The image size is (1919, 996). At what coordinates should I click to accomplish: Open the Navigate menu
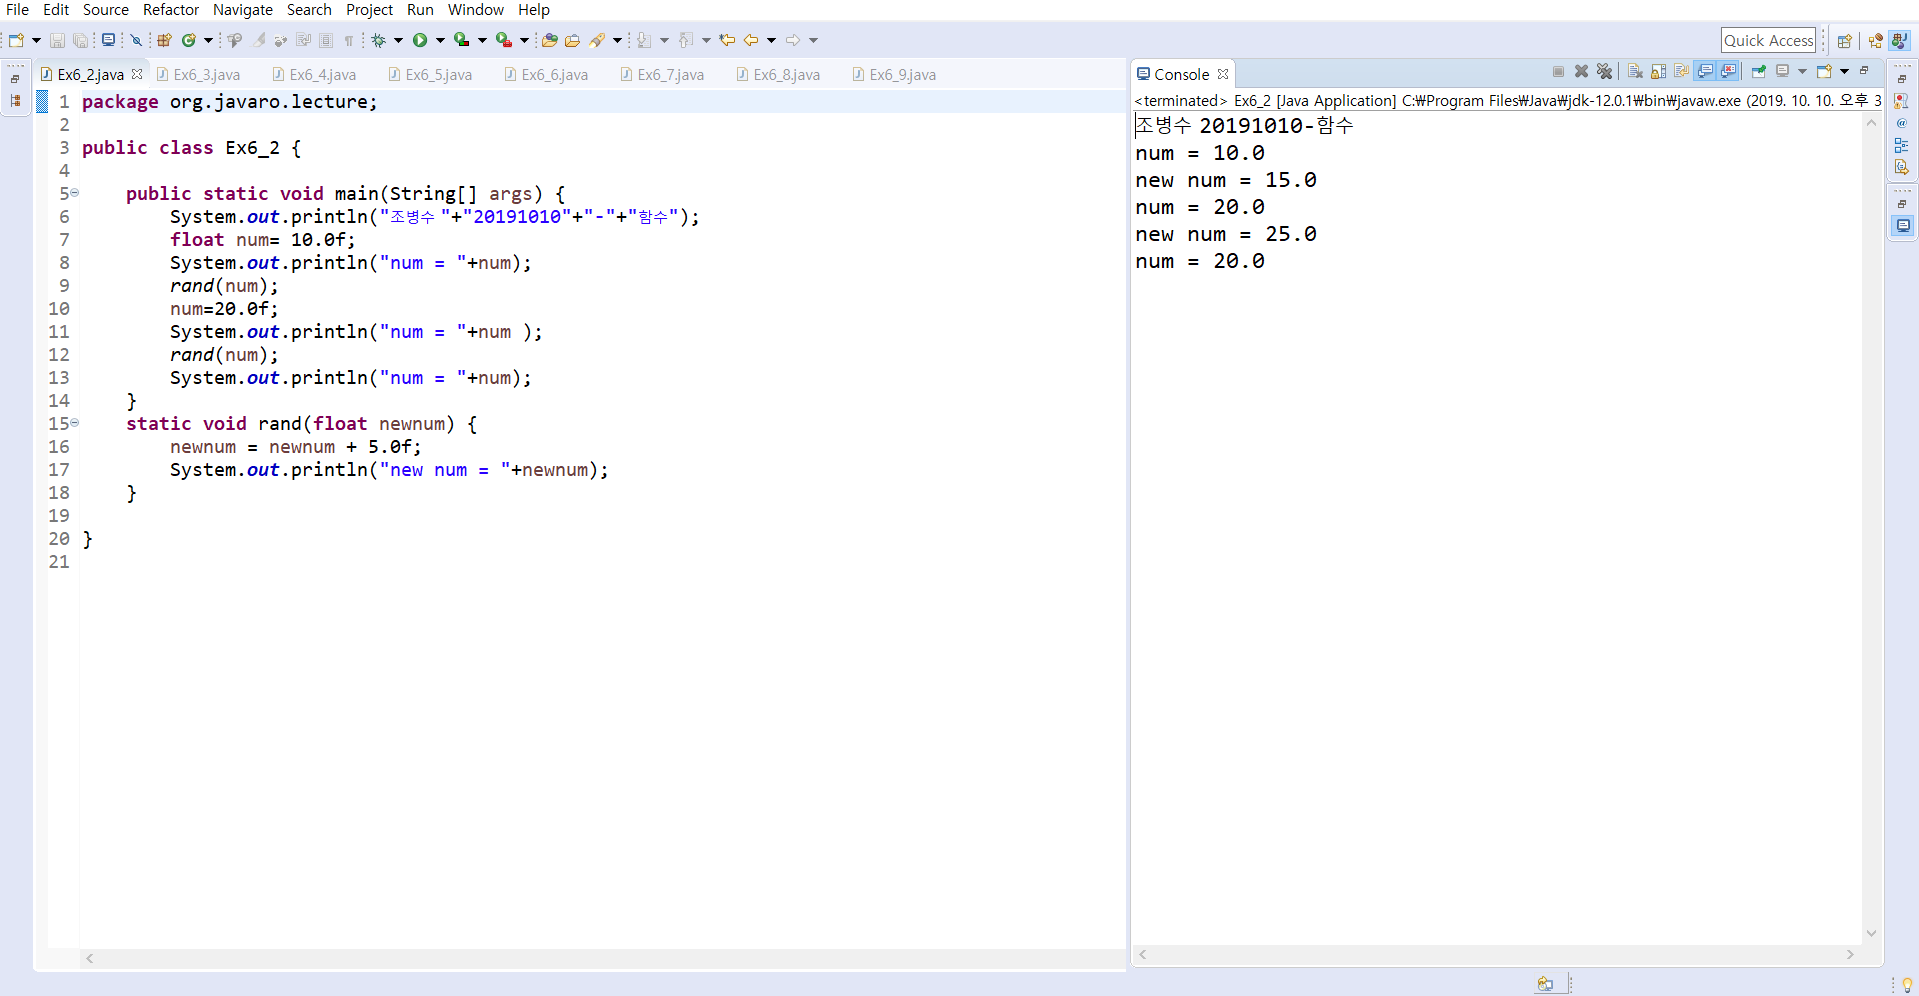pyautogui.click(x=243, y=10)
